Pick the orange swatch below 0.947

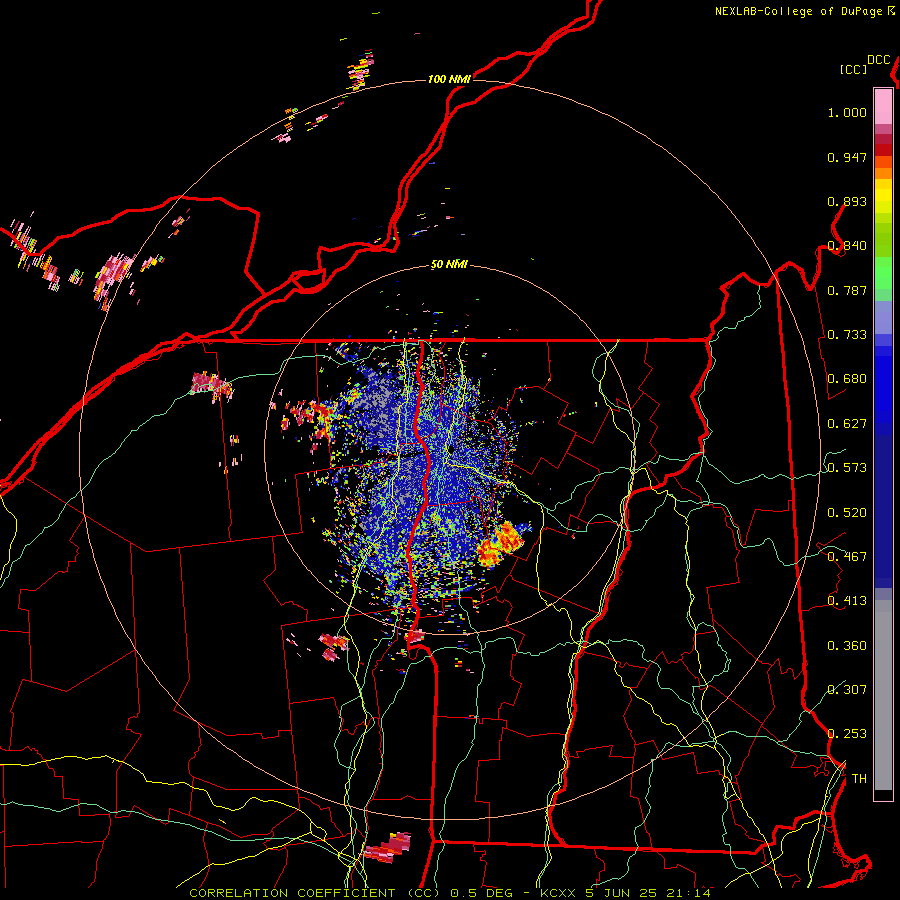pos(883,173)
